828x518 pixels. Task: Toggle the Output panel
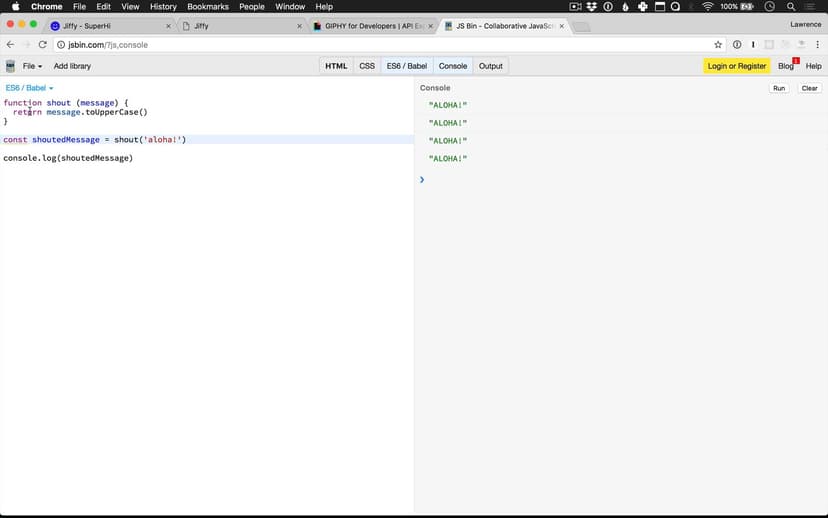(x=490, y=66)
